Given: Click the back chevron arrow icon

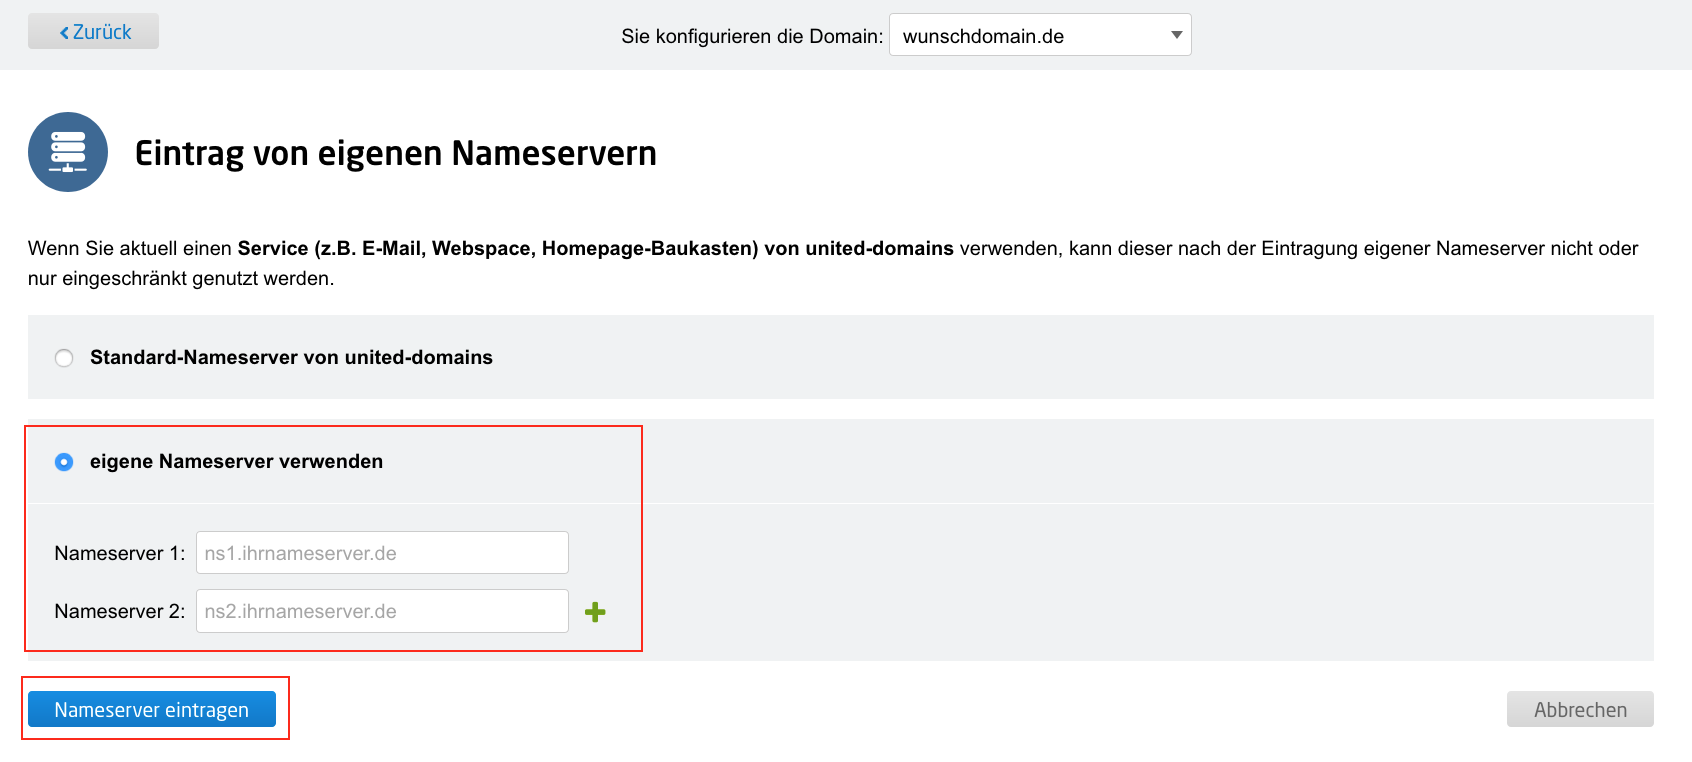Looking at the screenshot, I should [65, 33].
